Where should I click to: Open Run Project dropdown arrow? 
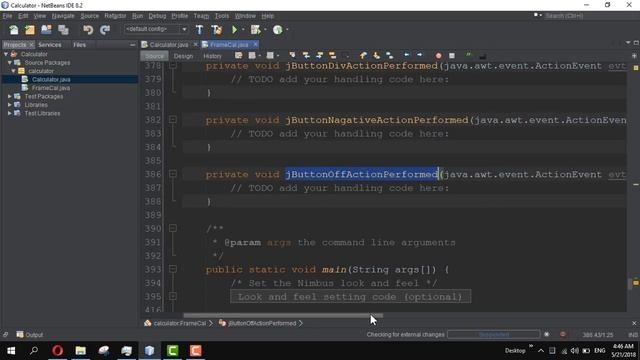tap(243, 29)
